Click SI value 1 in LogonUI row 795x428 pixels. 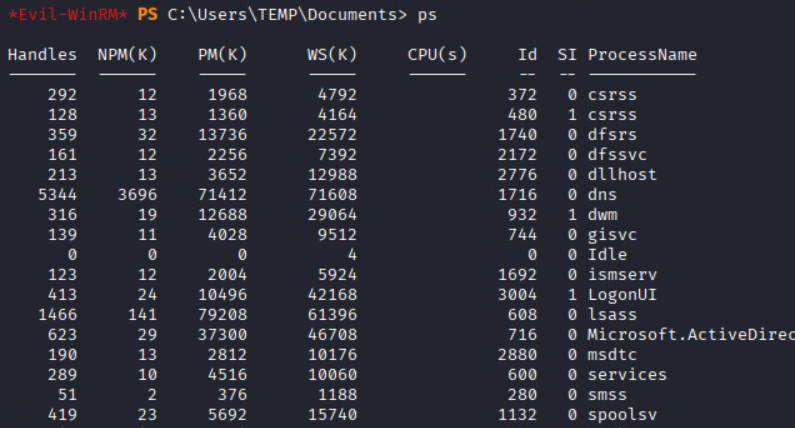(x=572, y=295)
